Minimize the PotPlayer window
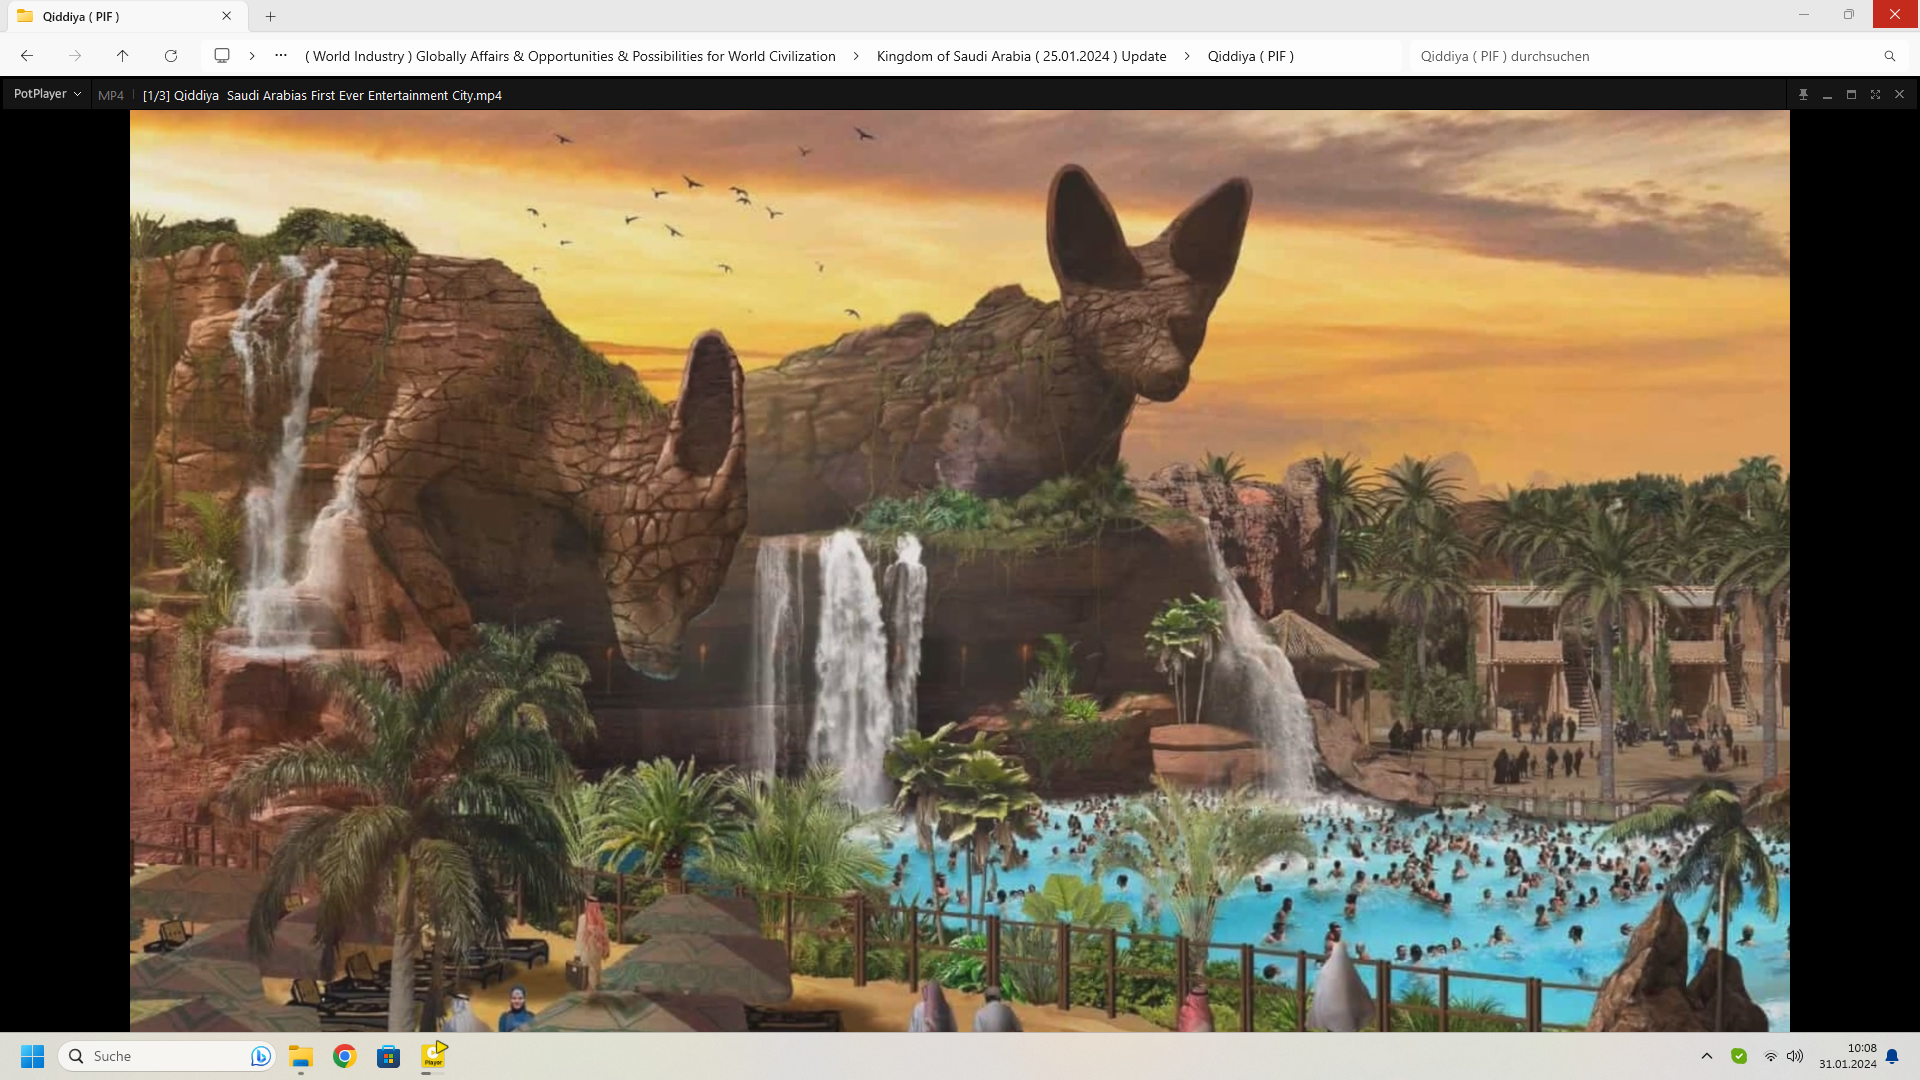 pyautogui.click(x=1827, y=95)
